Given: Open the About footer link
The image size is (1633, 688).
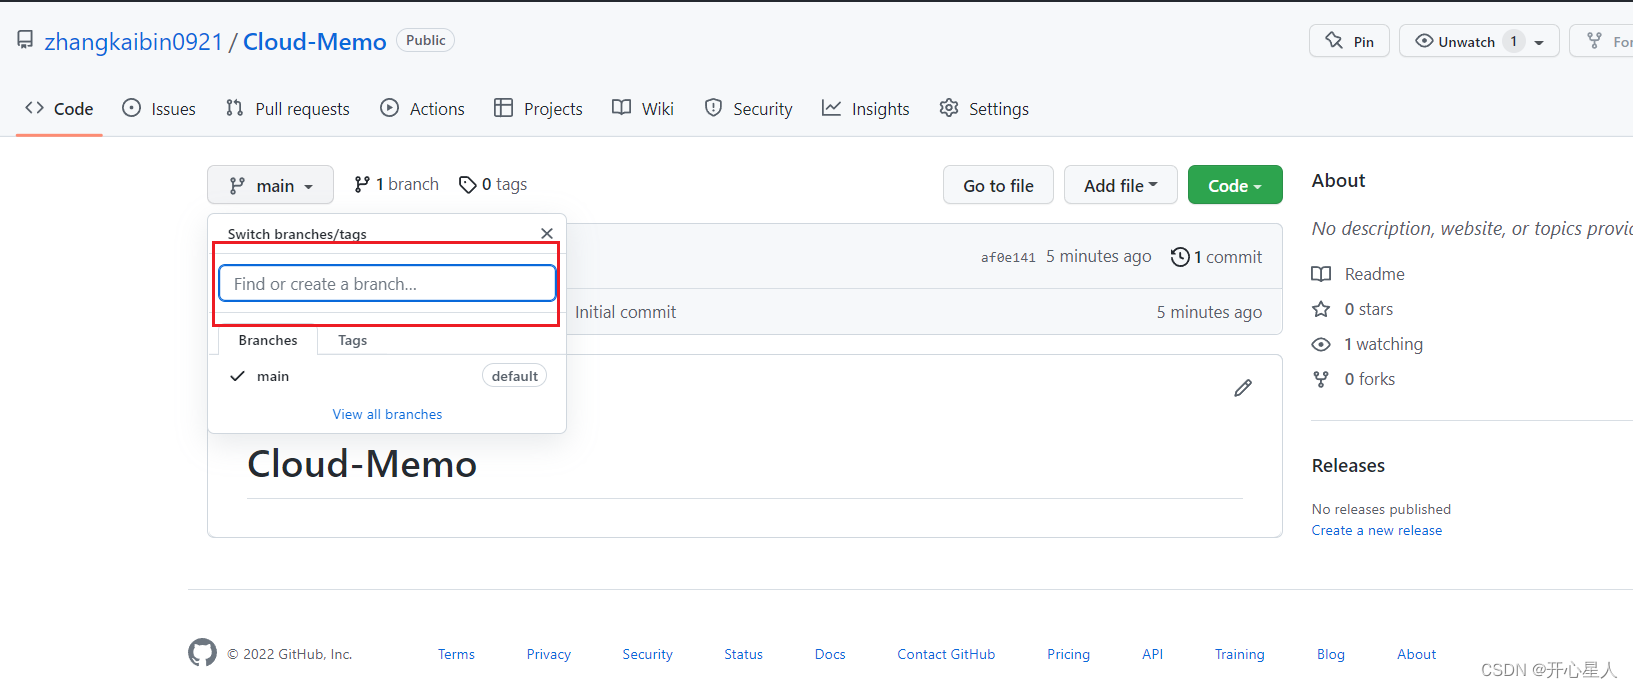Looking at the screenshot, I should pyautogui.click(x=1417, y=654).
